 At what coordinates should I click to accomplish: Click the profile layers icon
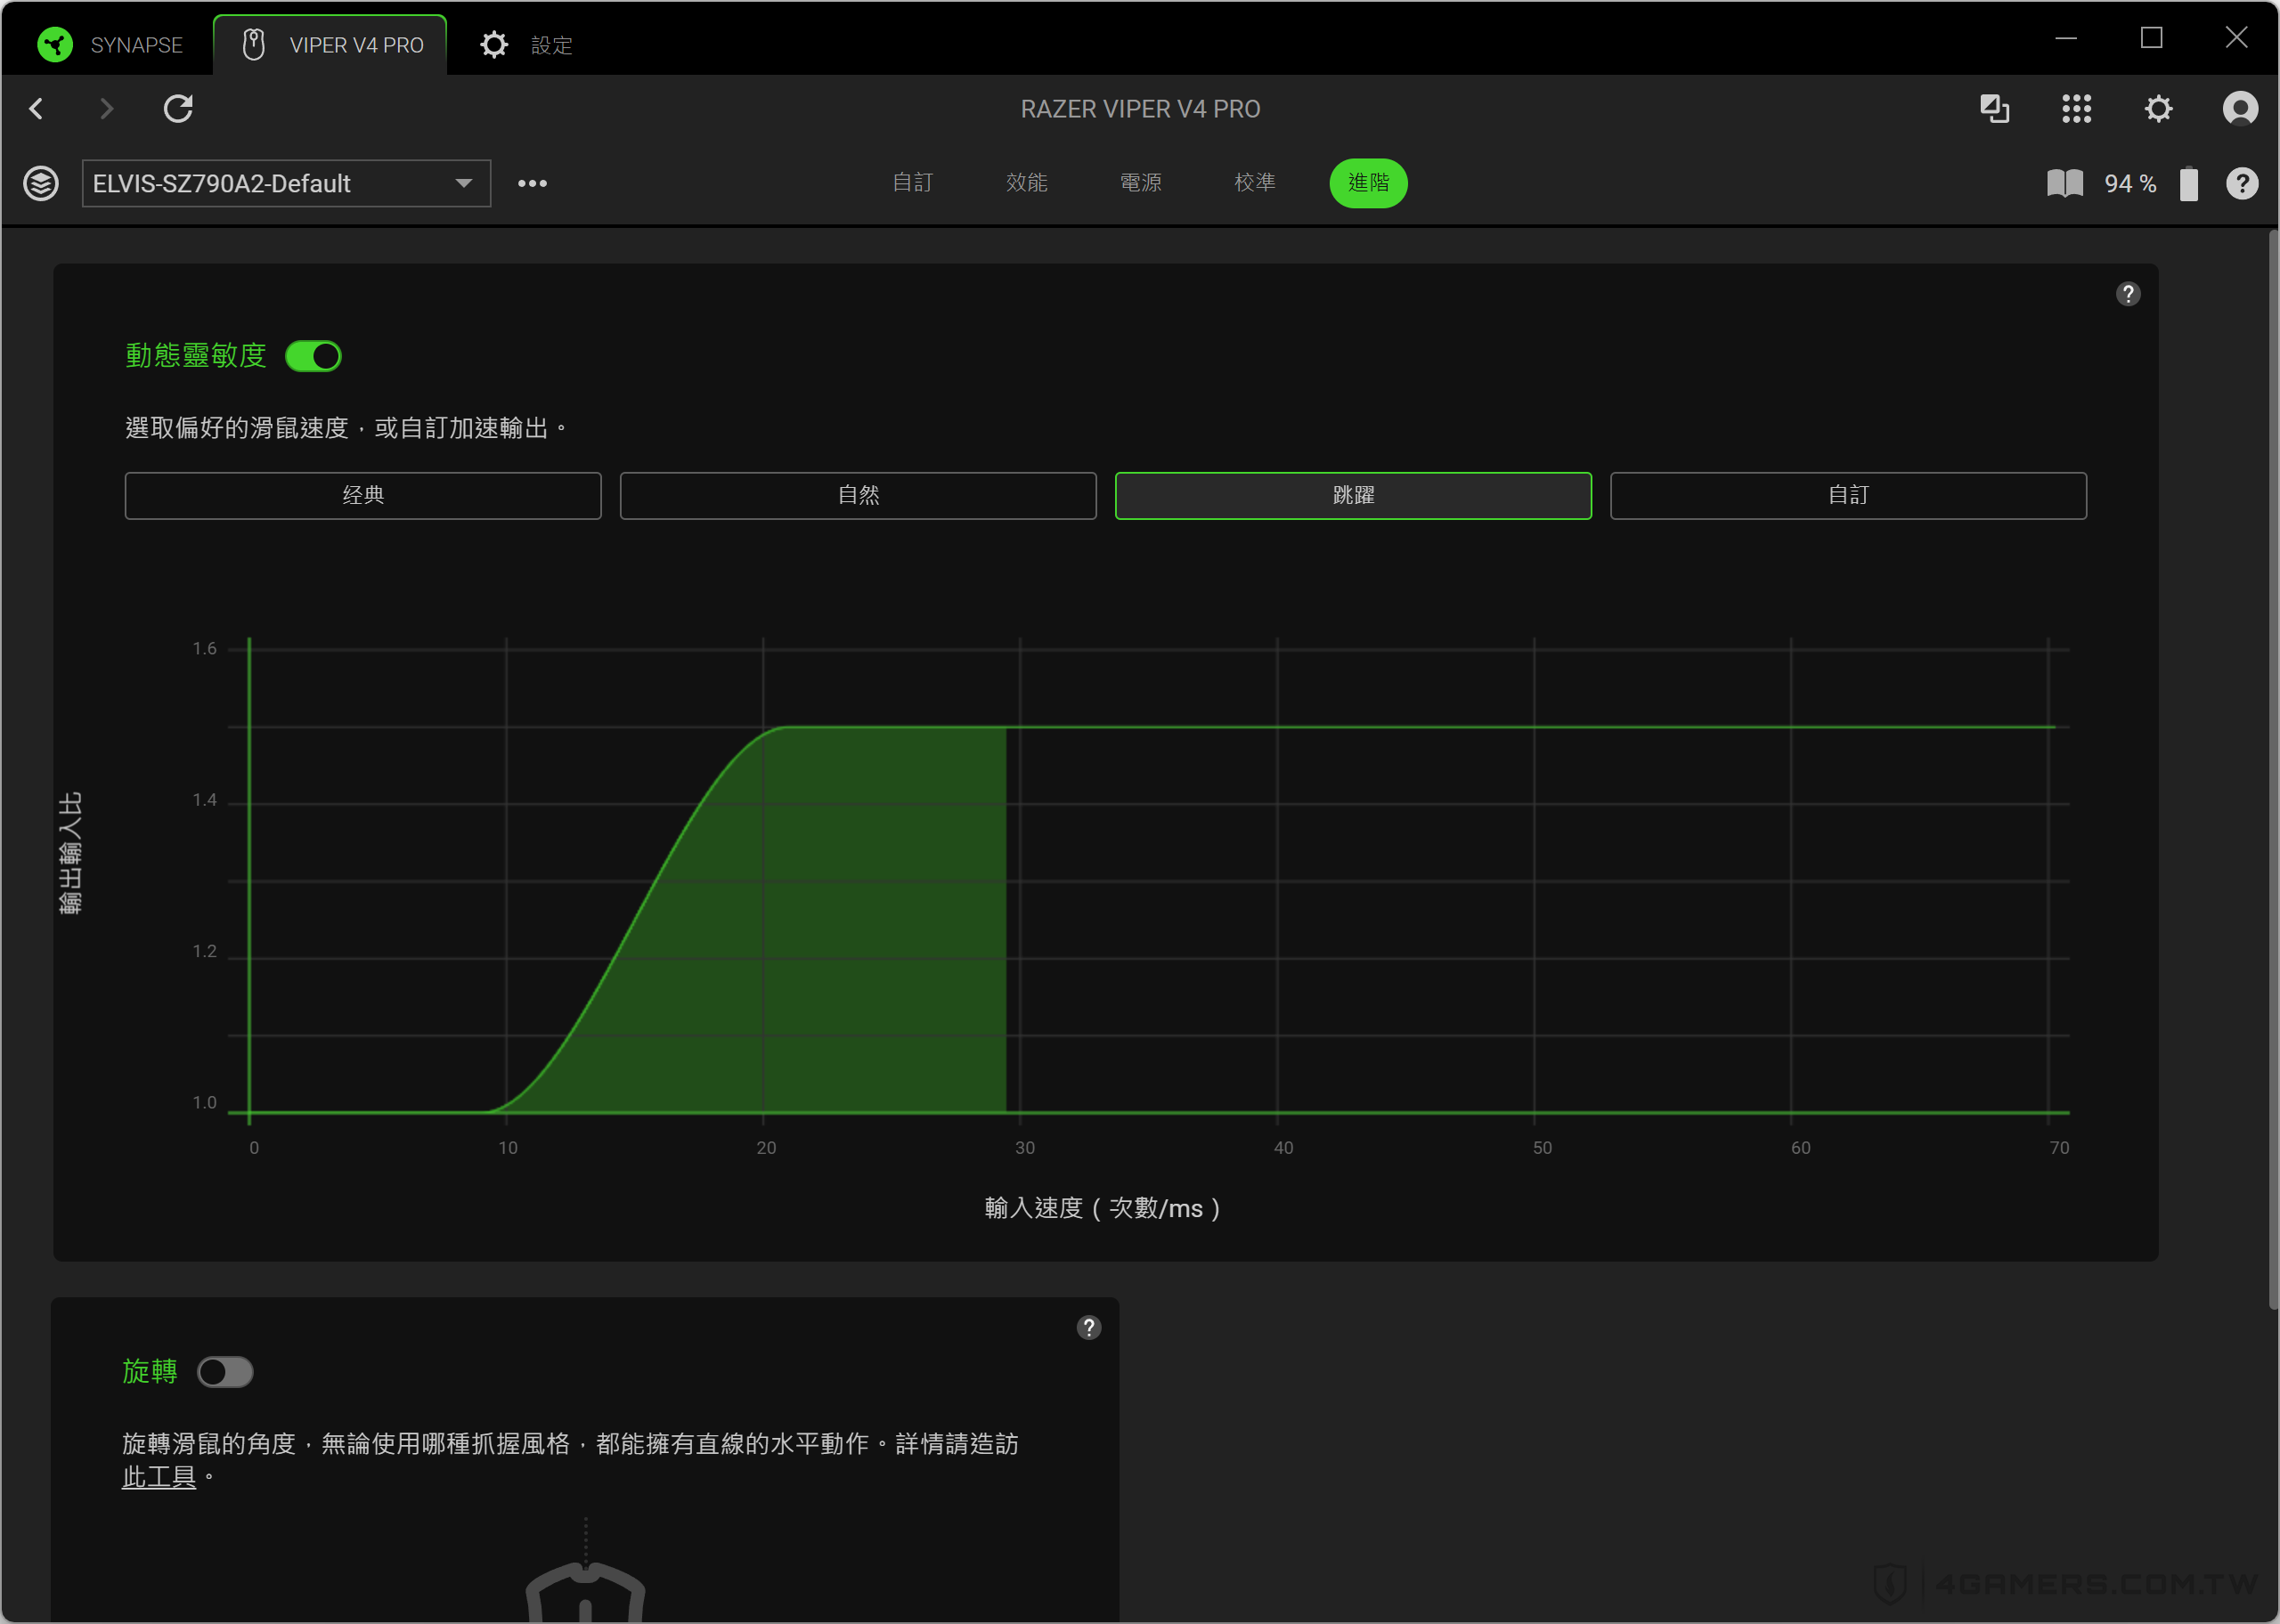point(41,183)
